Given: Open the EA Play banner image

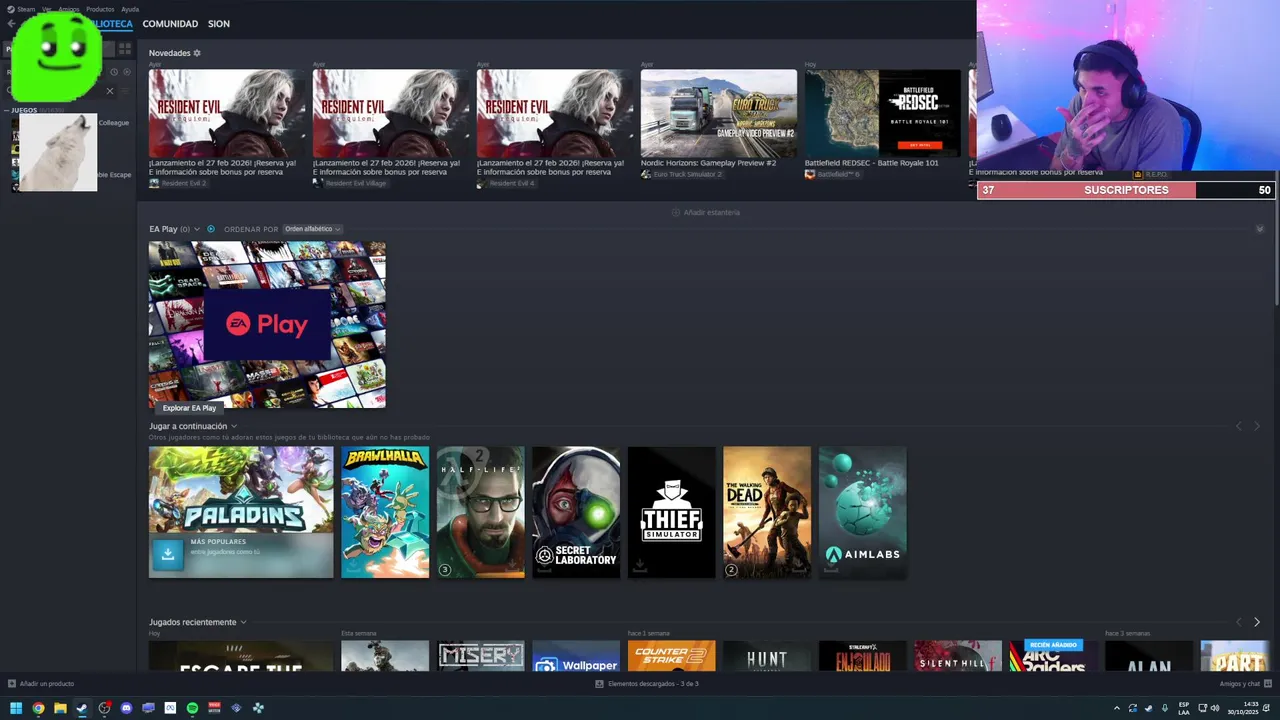Looking at the screenshot, I should click(x=267, y=324).
